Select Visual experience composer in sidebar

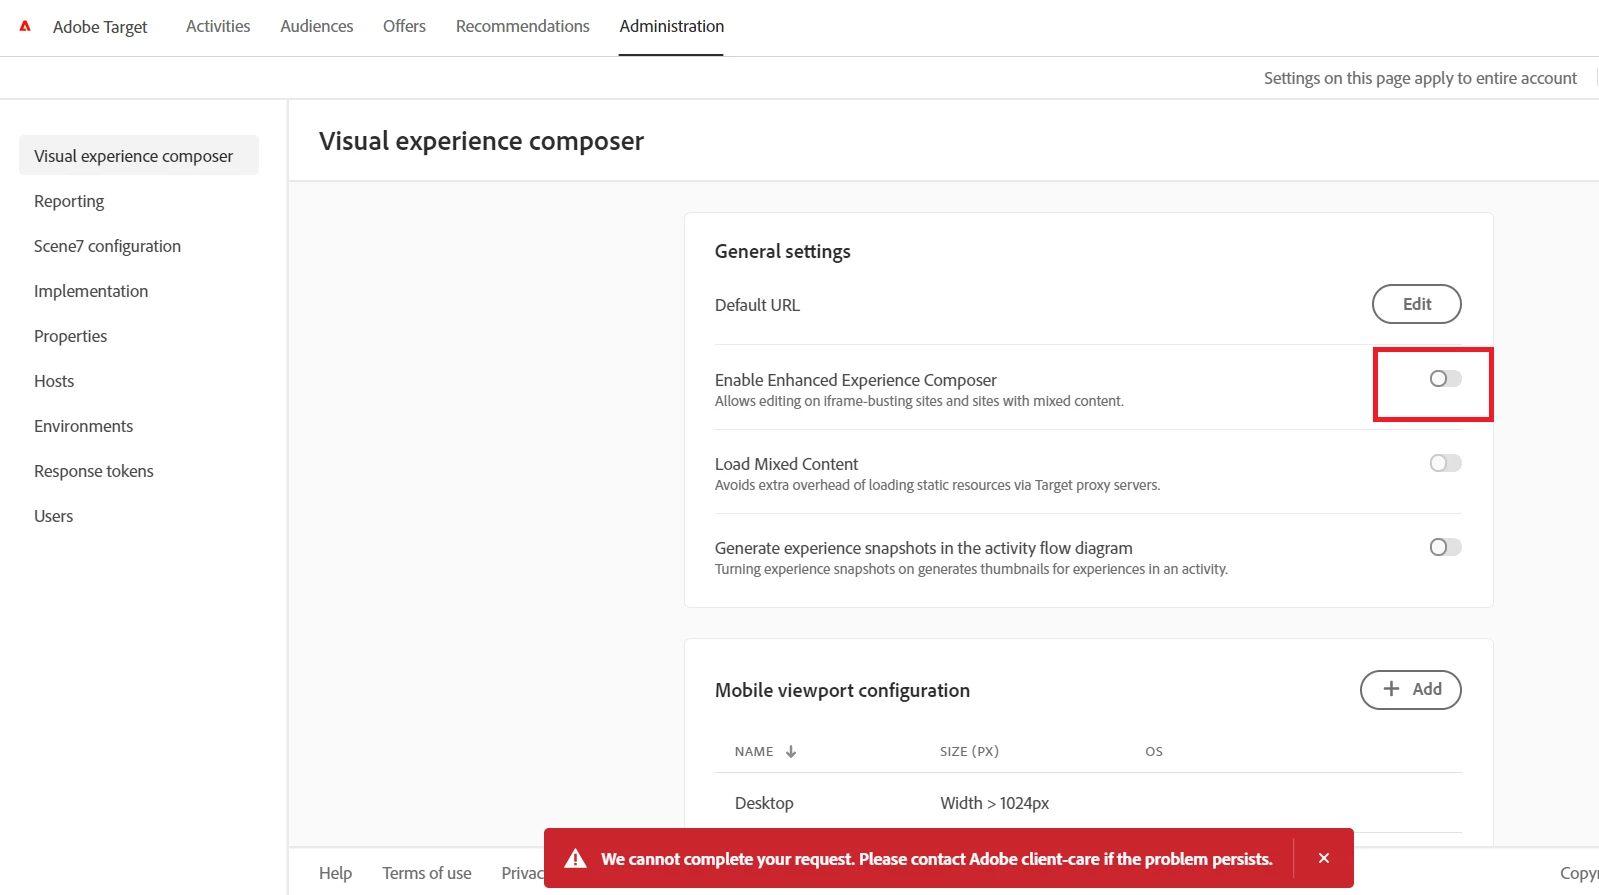pyautogui.click(x=139, y=155)
